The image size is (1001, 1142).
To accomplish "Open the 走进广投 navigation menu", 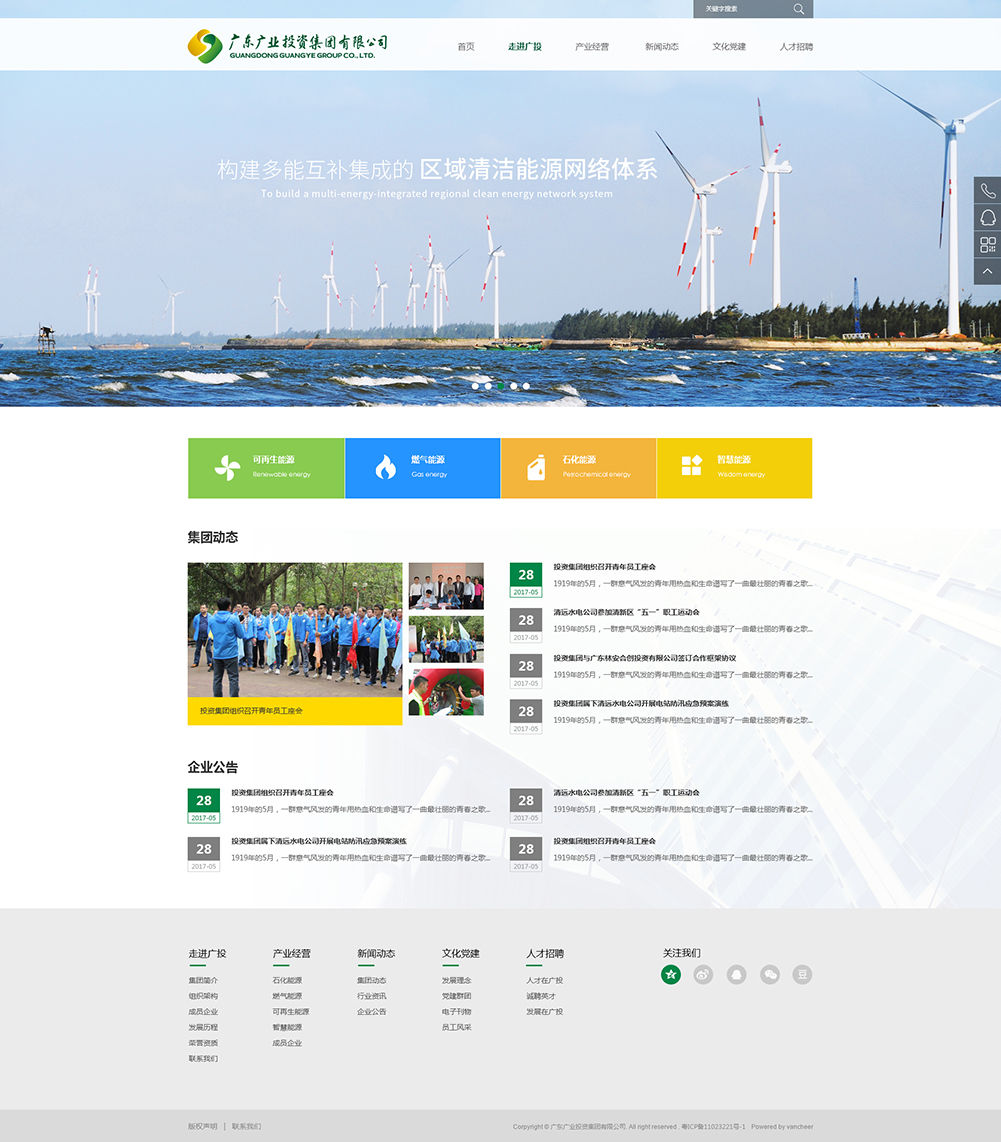I will pos(524,47).
